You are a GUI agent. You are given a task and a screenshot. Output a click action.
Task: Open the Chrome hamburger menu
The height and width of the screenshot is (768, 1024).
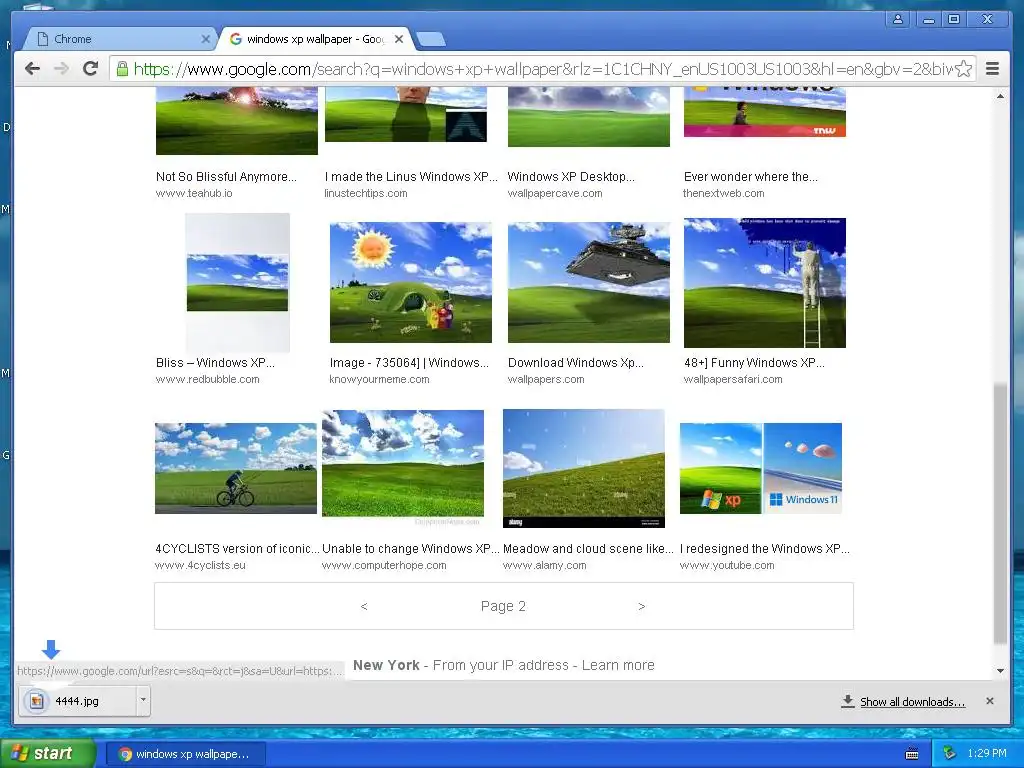tap(992, 69)
